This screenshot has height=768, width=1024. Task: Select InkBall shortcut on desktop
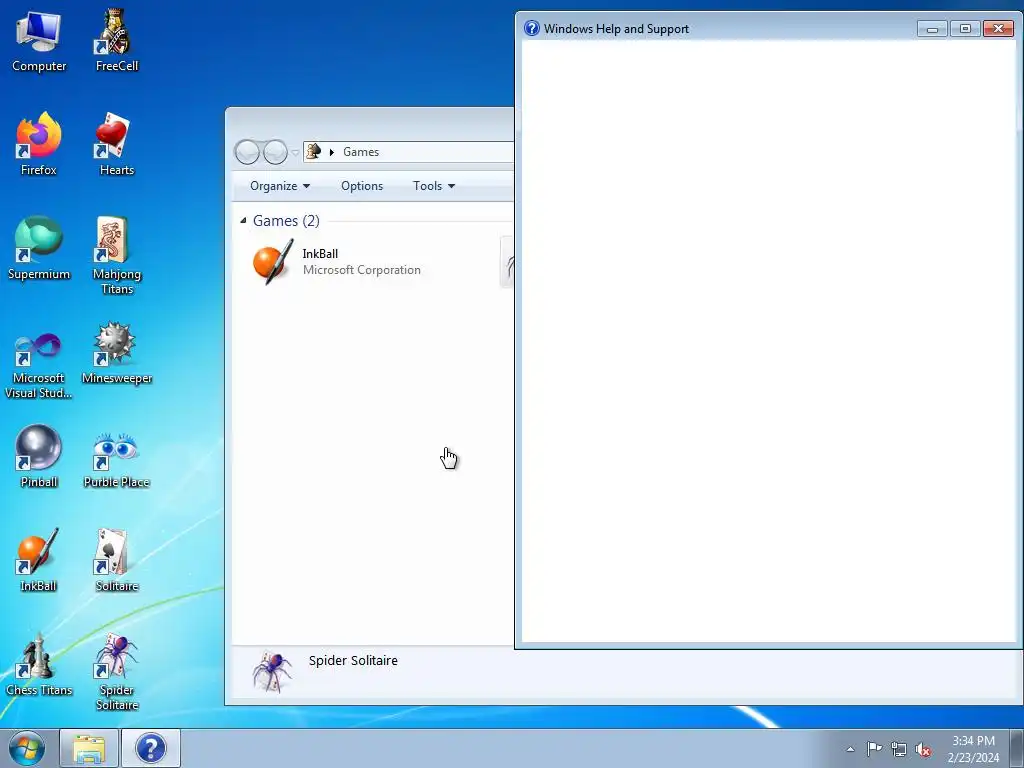click(39, 560)
